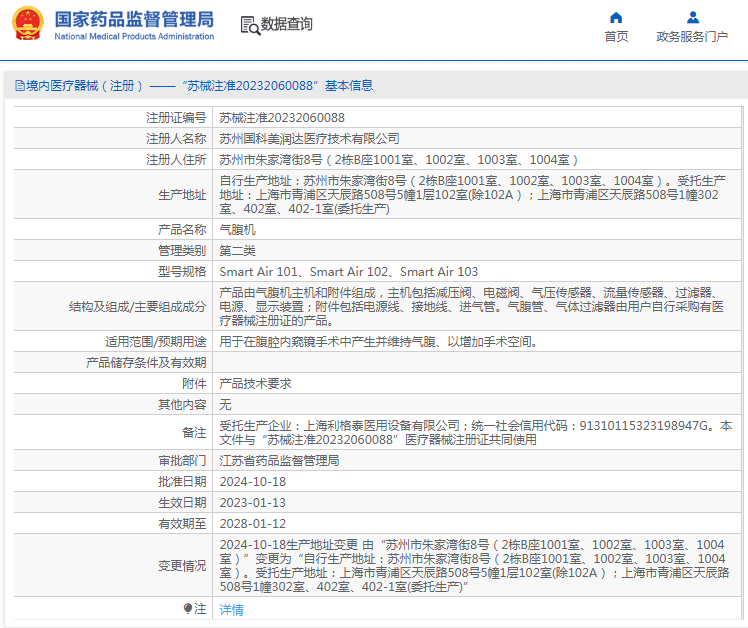
Task: Click the 变更情况 label
Action: coord(182,565)
